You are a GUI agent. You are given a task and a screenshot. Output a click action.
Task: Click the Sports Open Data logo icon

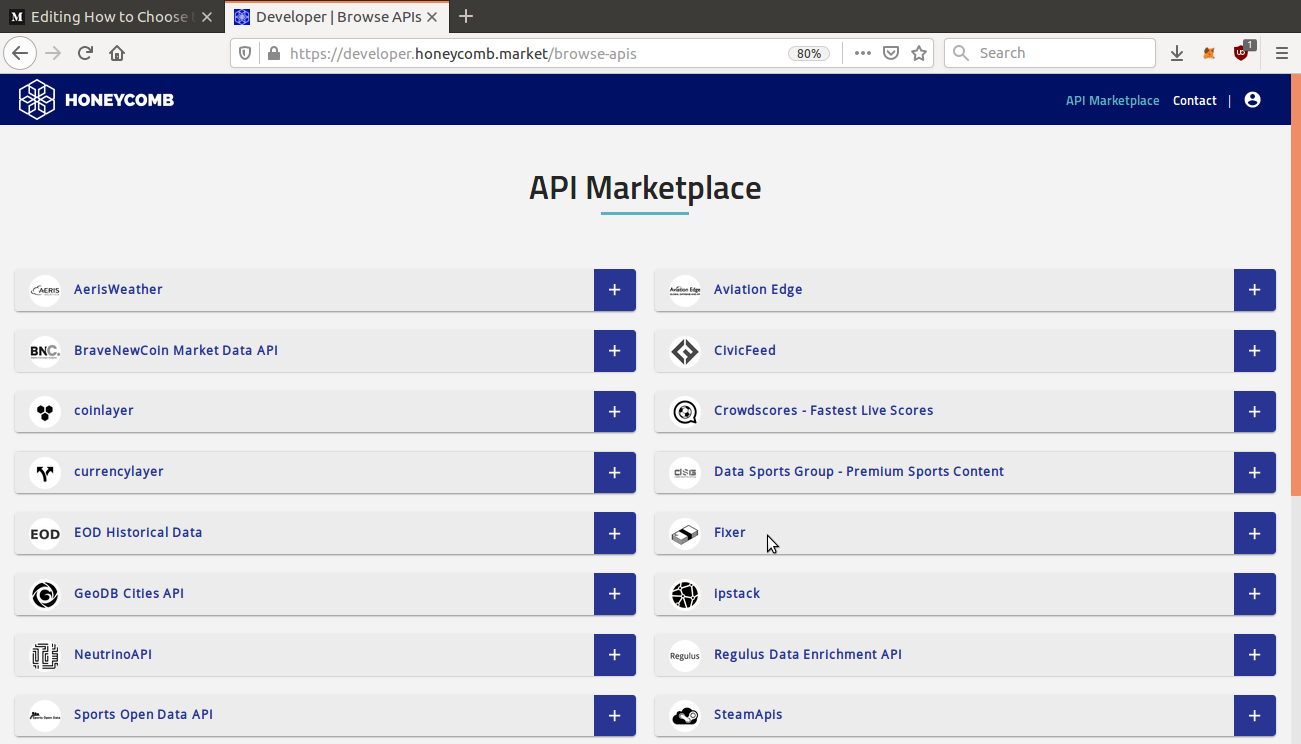(x=45, y=716)
